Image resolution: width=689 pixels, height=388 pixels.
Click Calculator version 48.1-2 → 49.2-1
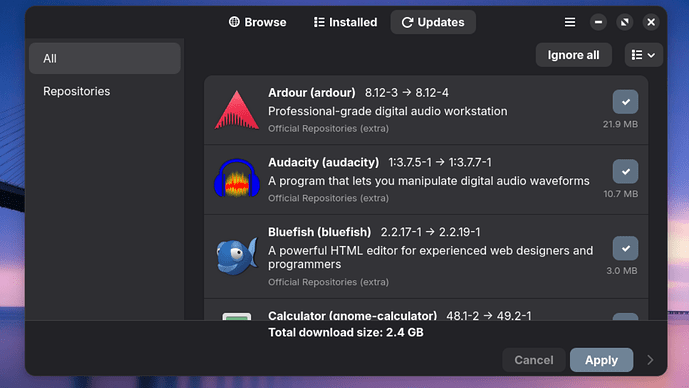click(489, 315)
